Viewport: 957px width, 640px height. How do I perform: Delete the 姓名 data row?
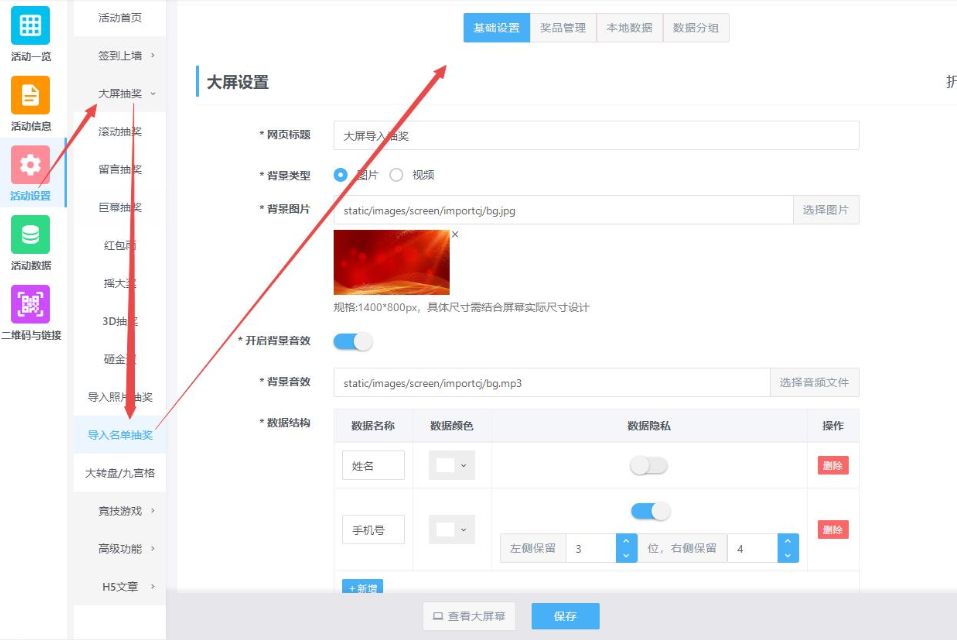point(832,466)
